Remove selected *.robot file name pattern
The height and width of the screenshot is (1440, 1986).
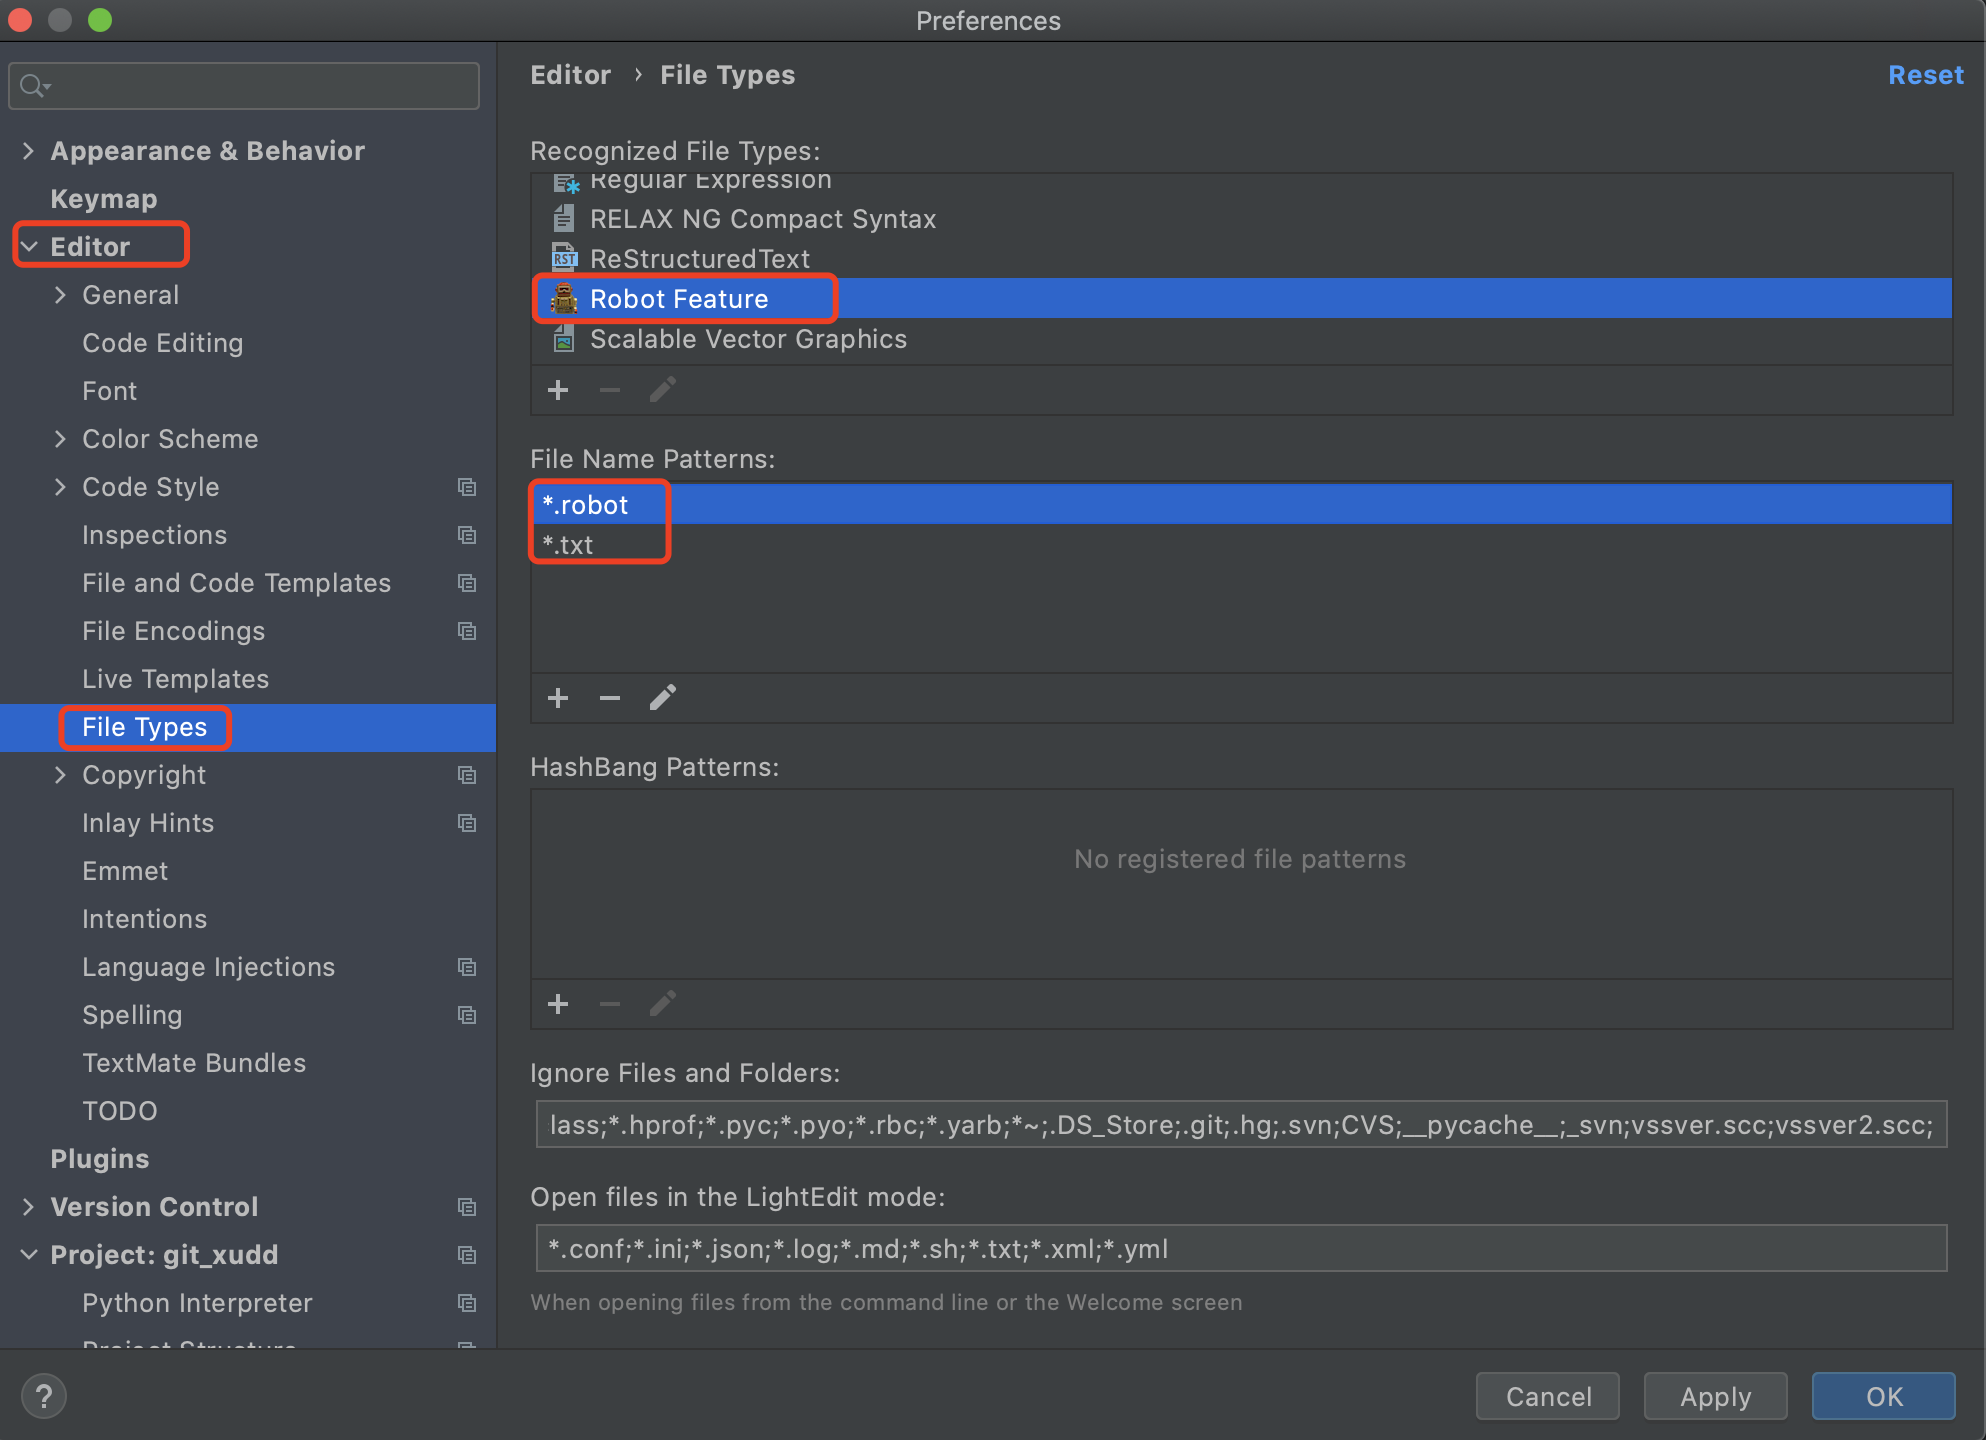[610, 698]
